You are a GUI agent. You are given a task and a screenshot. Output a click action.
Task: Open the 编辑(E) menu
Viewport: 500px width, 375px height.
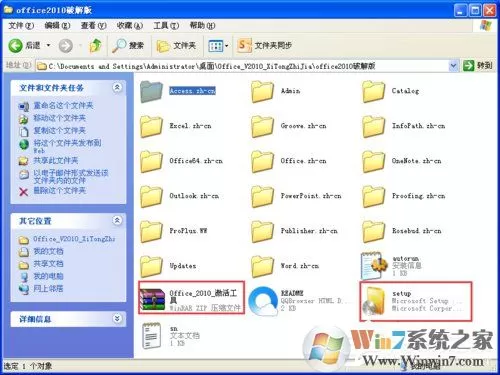point(57,25)
